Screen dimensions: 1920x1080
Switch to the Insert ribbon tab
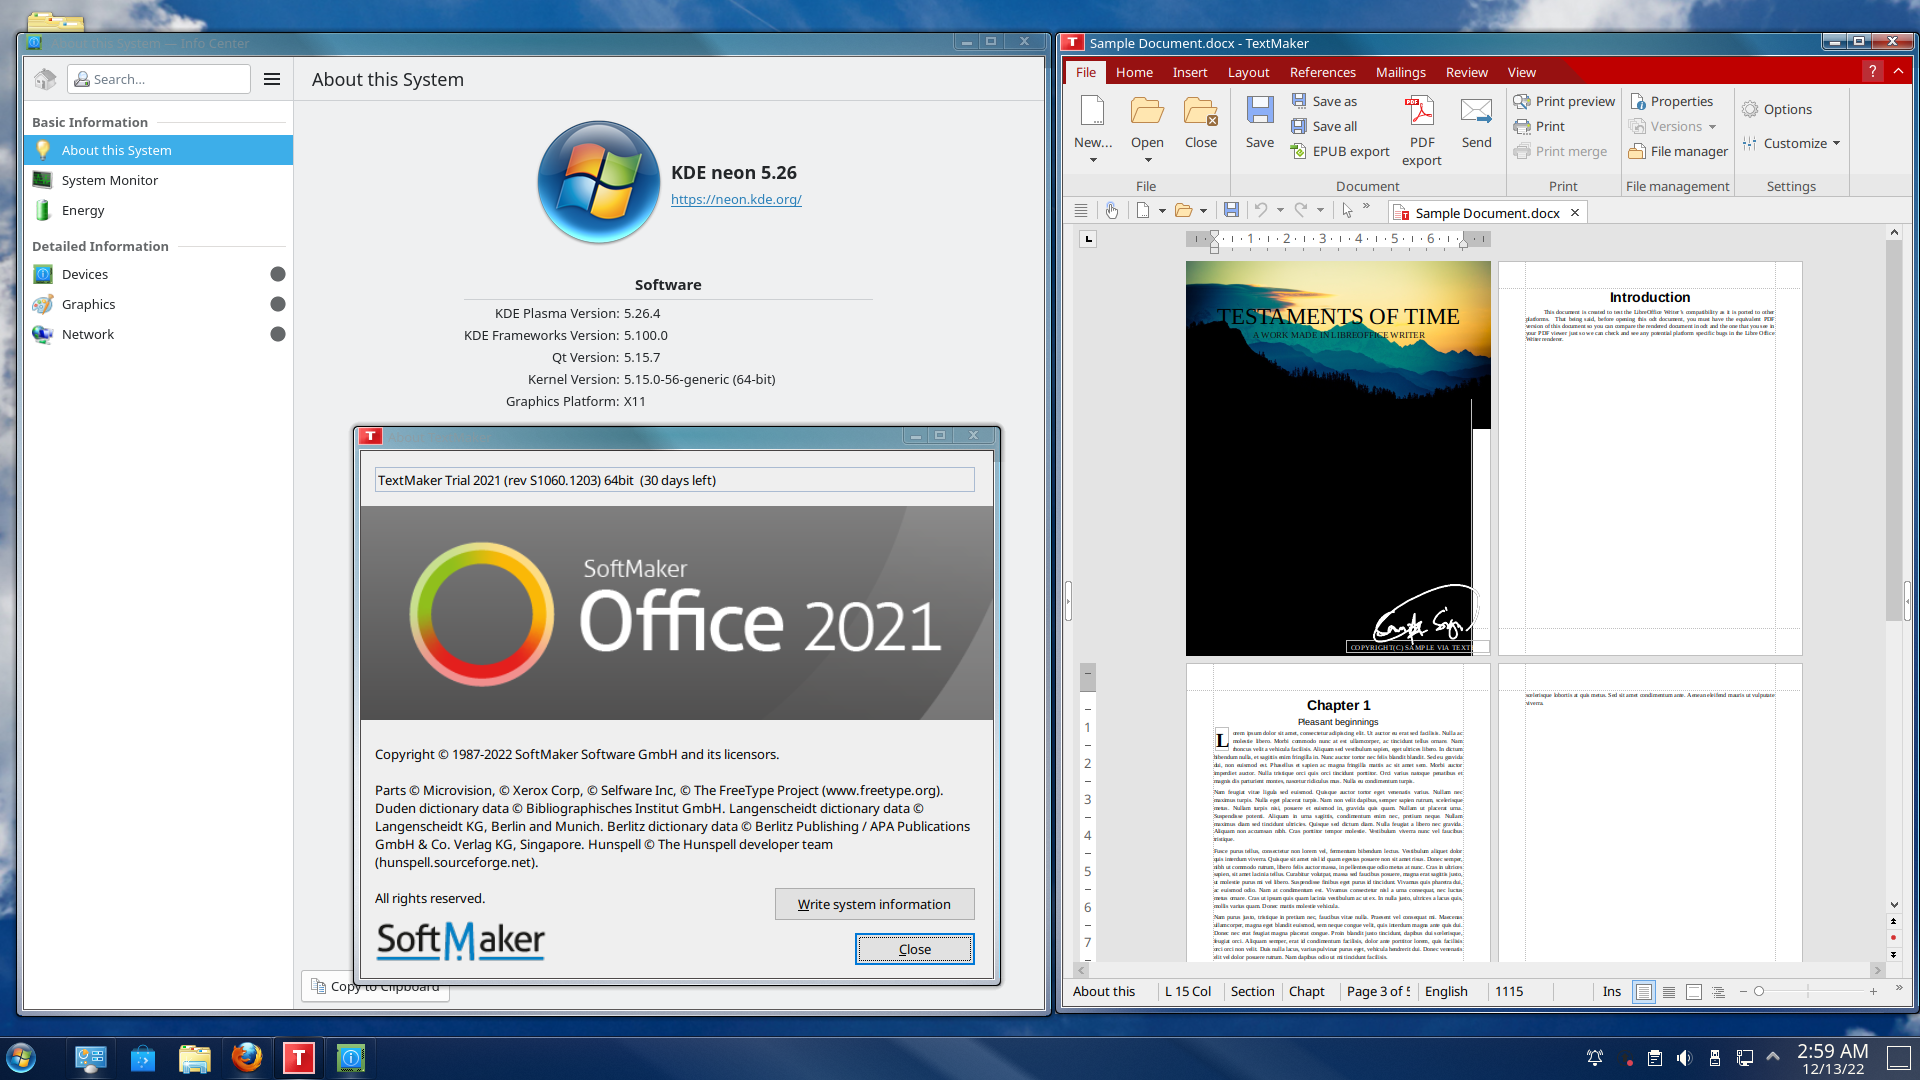click(x=1190, y=72)
